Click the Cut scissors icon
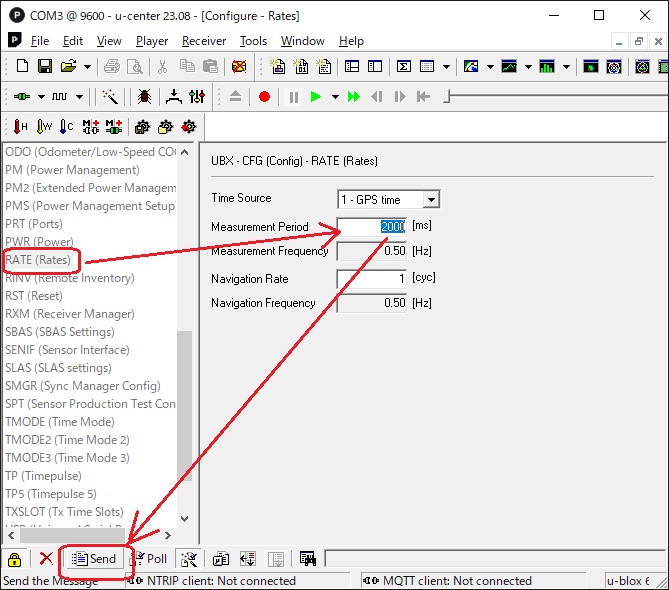 pyautogui.click(x=162, y=67)
